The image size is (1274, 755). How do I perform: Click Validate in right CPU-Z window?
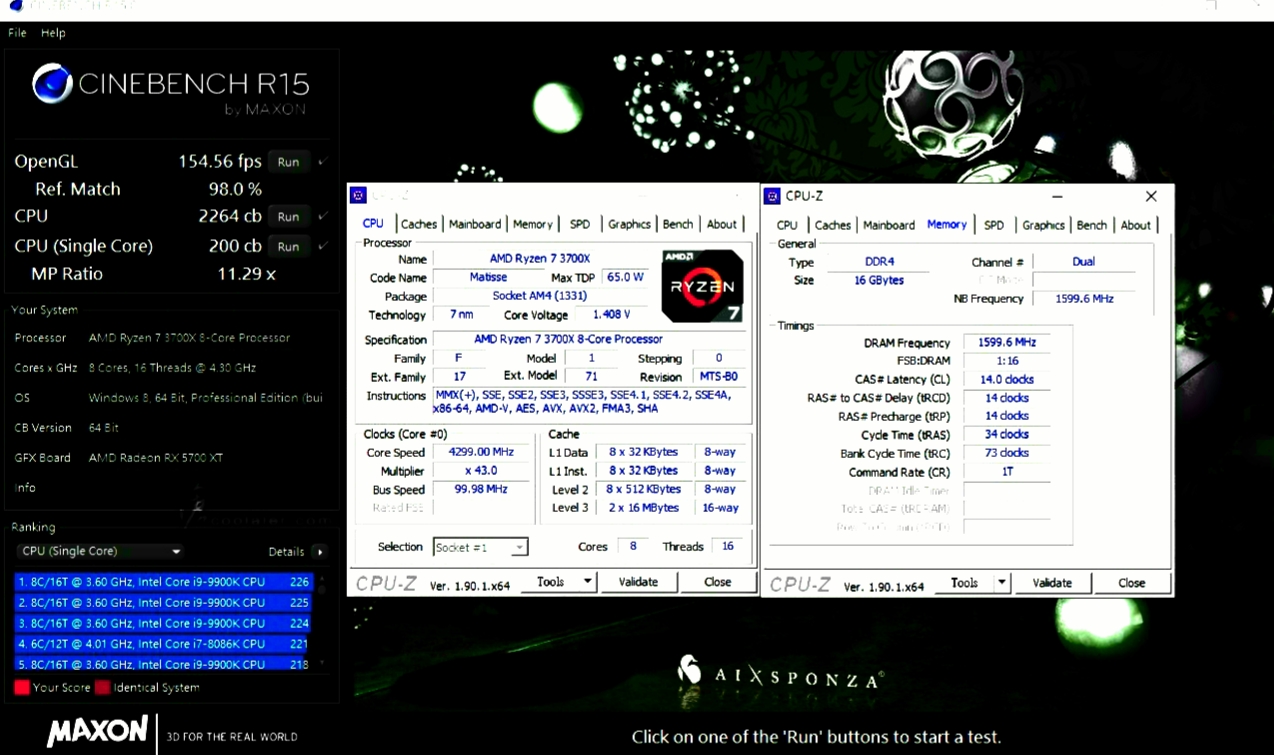(x=1052, y=583)
